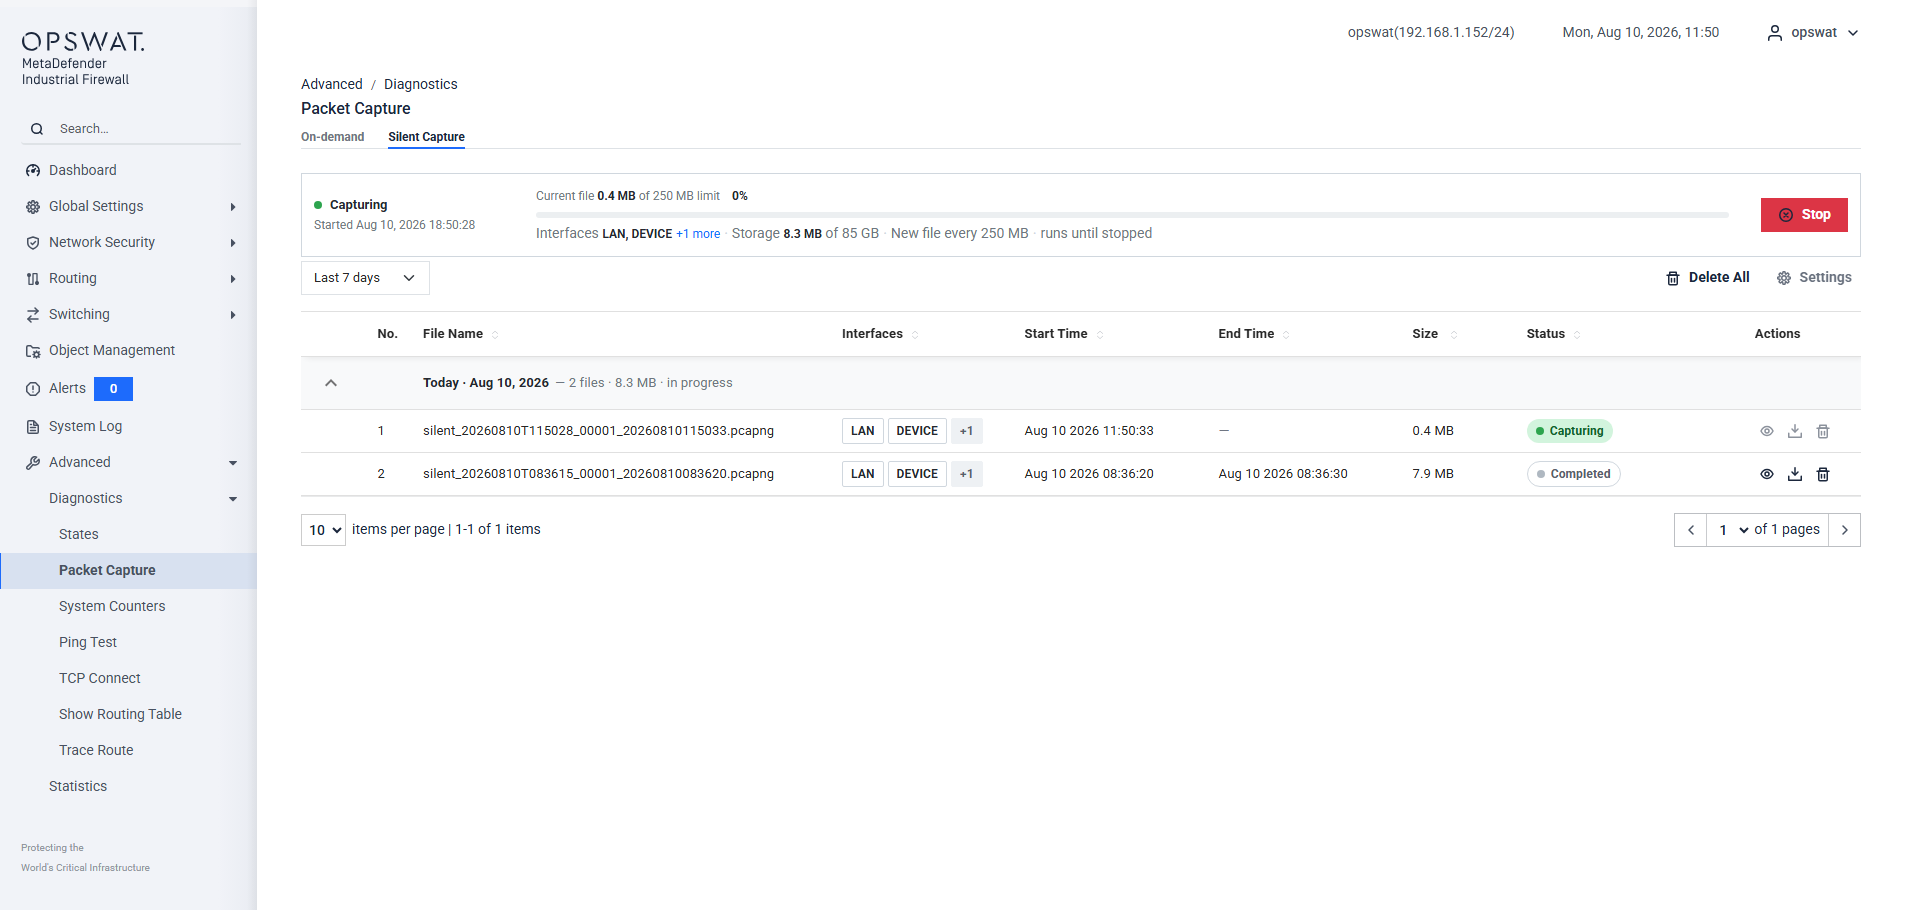Sort by Status column
The image size is (1909, 910).
tap(1577, 334)
